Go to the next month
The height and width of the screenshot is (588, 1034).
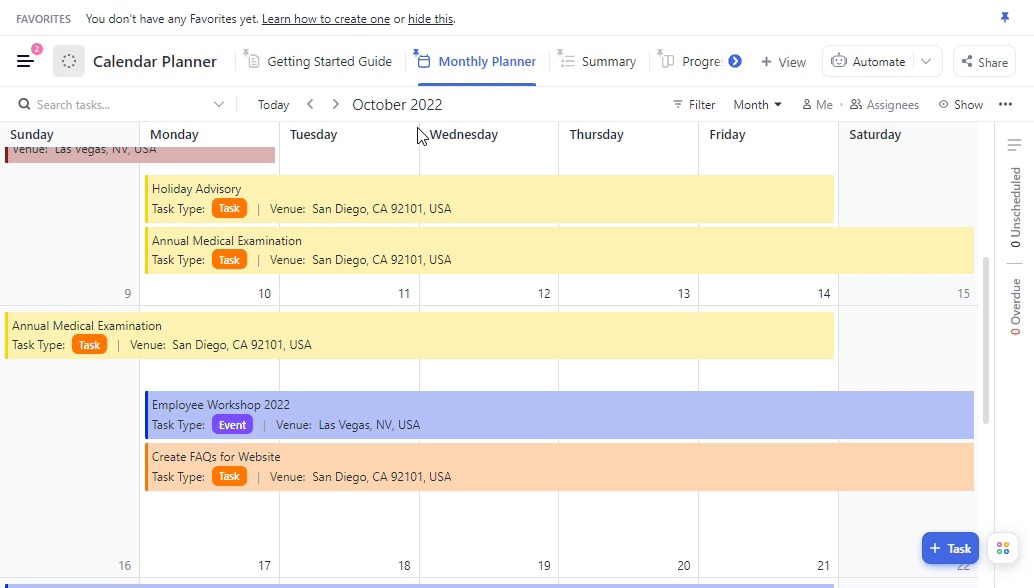[335, 104]
